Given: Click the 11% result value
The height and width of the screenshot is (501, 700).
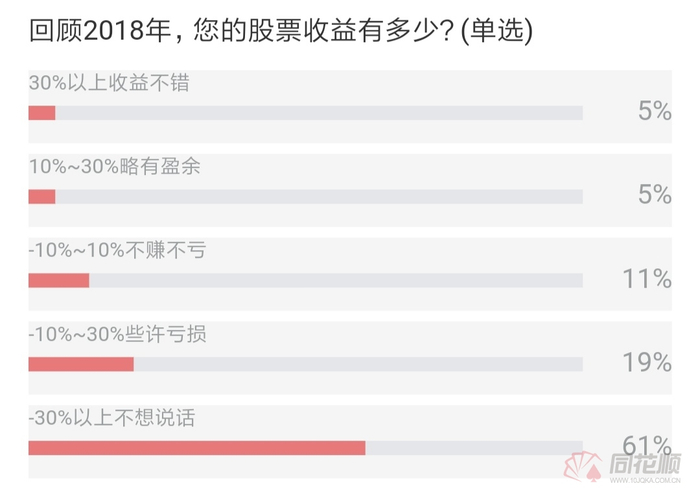Looking at the screenshot, I should (647, 278).
